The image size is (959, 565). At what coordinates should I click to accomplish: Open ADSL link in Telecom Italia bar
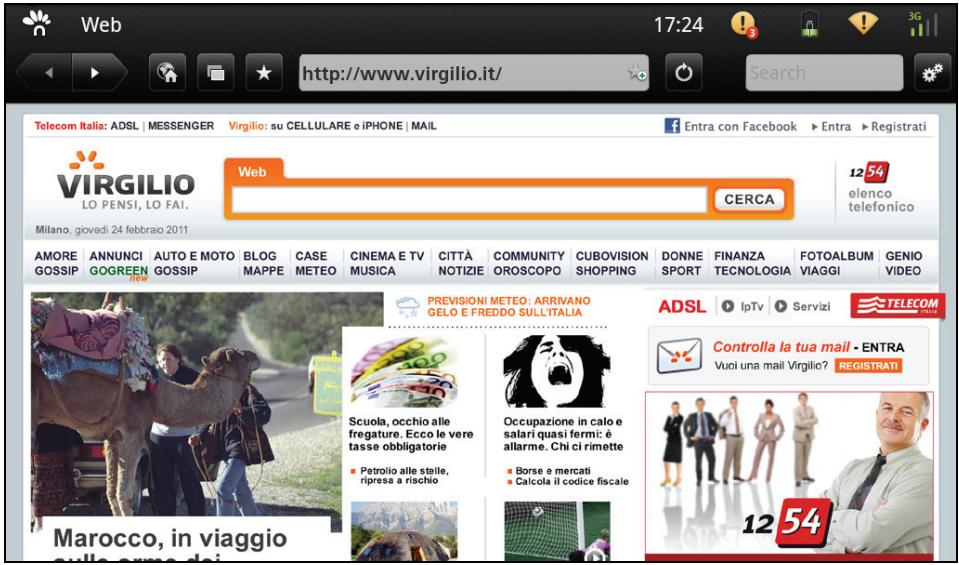(x=125, y=126)
